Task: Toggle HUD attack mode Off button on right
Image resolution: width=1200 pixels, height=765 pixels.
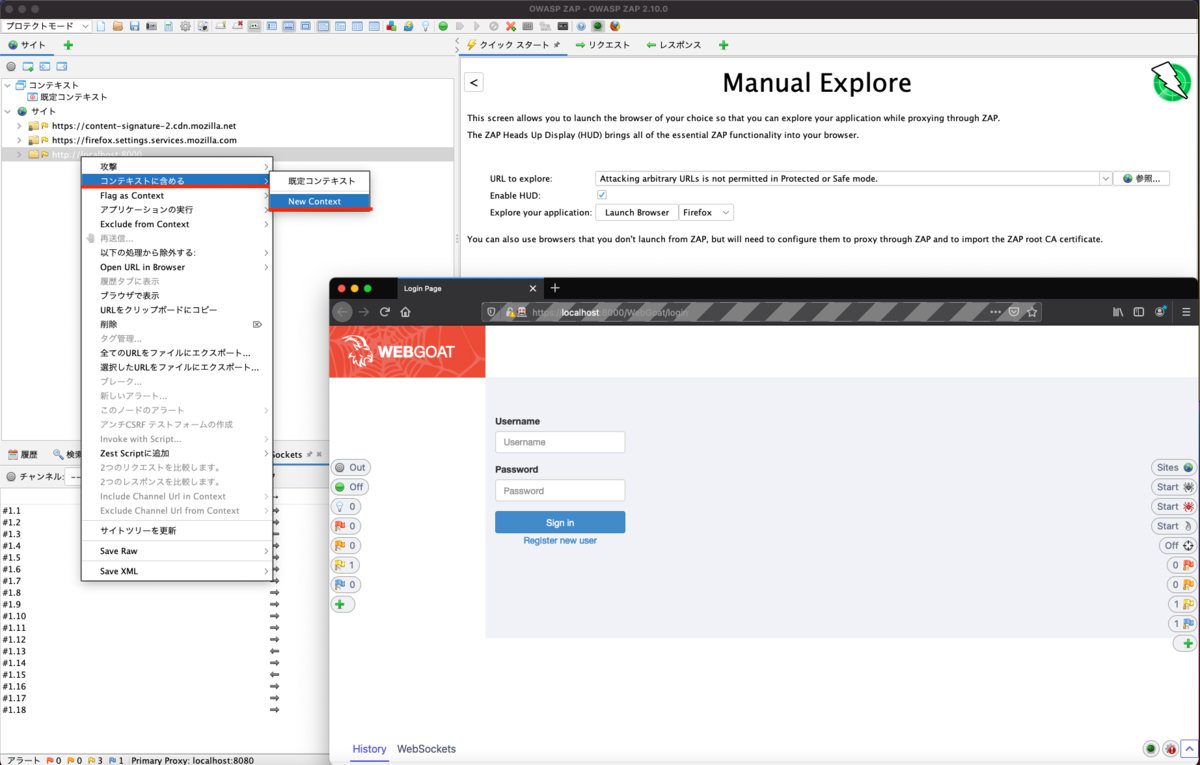Action: click(1178, 546)
